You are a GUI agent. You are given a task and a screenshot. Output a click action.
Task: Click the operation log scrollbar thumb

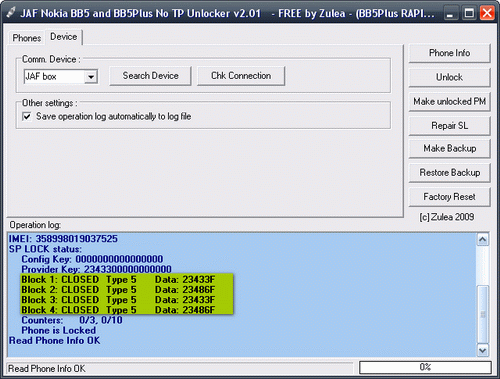(483, 314)
